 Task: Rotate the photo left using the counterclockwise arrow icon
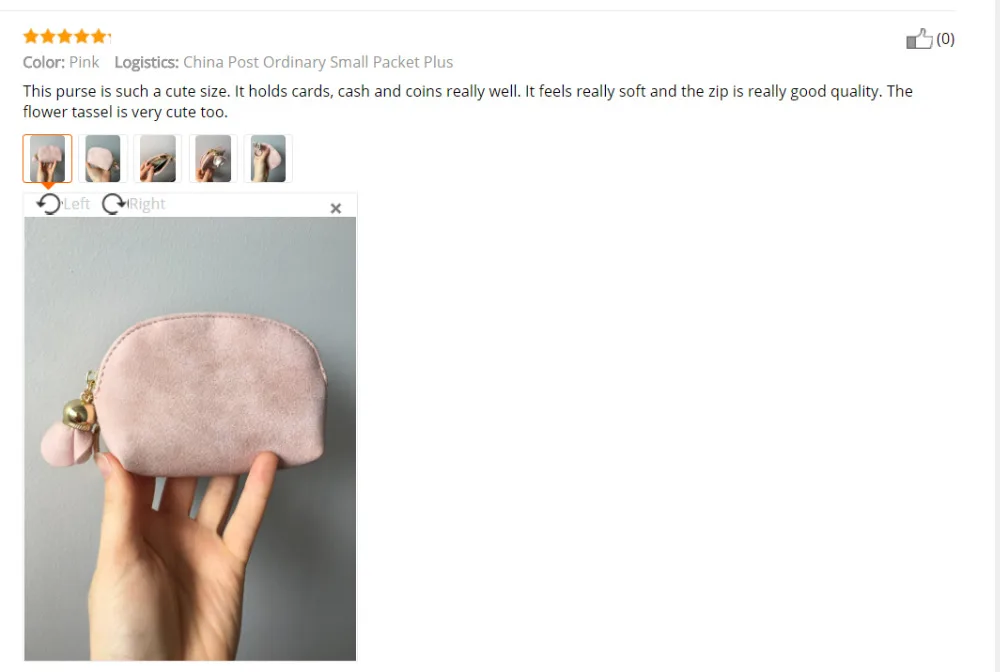coord(48,204)
